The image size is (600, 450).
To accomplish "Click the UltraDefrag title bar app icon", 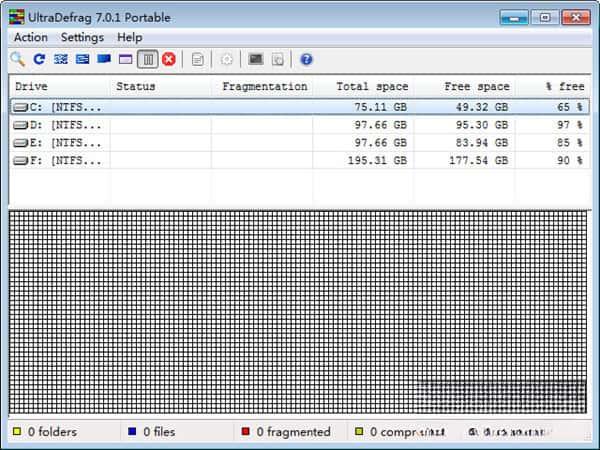I will point(17,18).
